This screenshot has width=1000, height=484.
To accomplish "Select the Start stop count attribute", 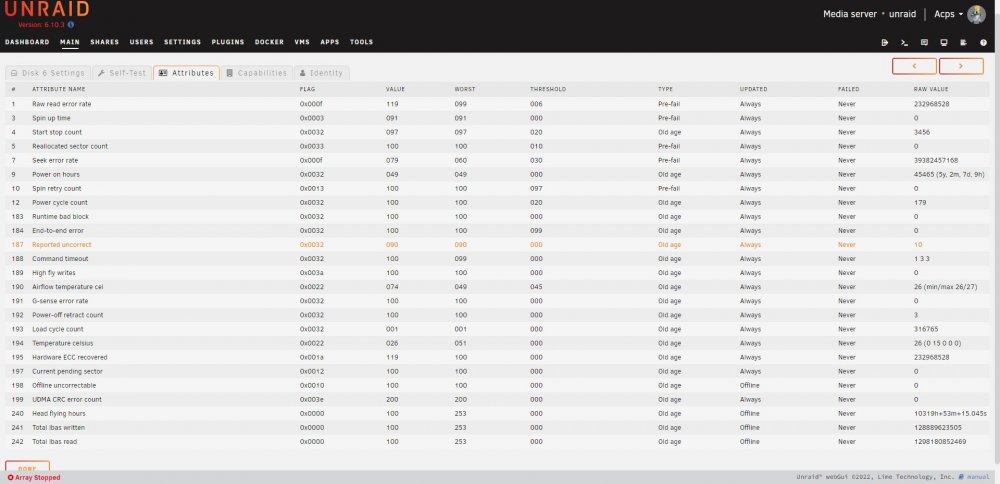I will tap(57, 132).
